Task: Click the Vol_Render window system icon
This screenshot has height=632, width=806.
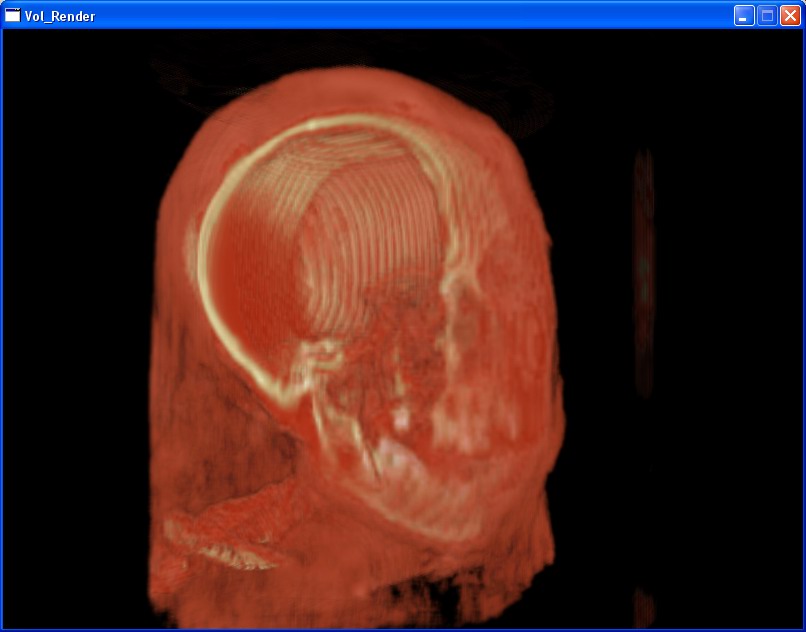Action: (13, 15)
